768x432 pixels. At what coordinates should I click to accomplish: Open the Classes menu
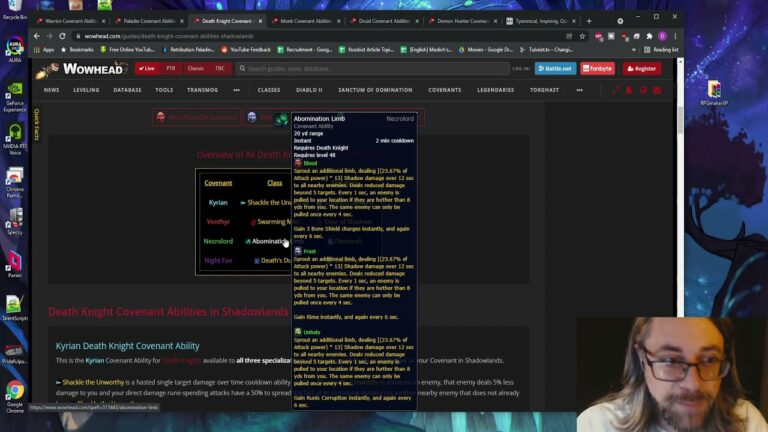[x=269, y=90]
